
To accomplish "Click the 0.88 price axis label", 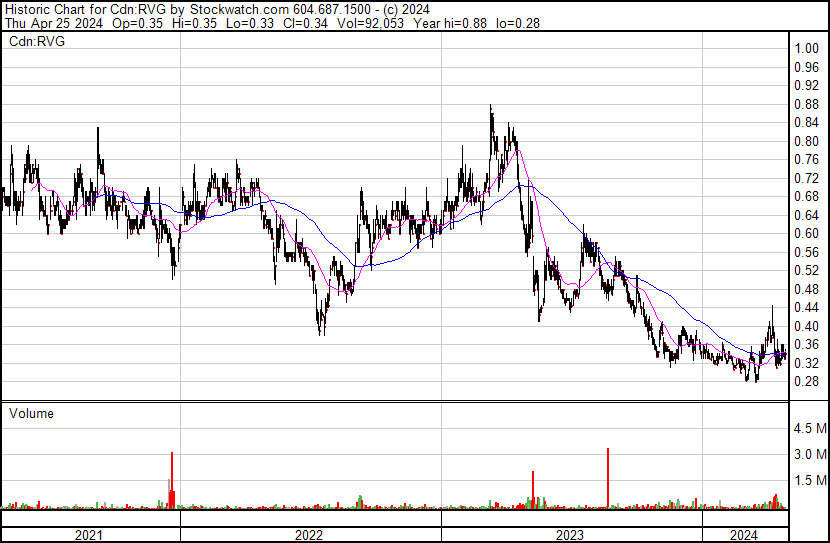I will click(807, 104).
